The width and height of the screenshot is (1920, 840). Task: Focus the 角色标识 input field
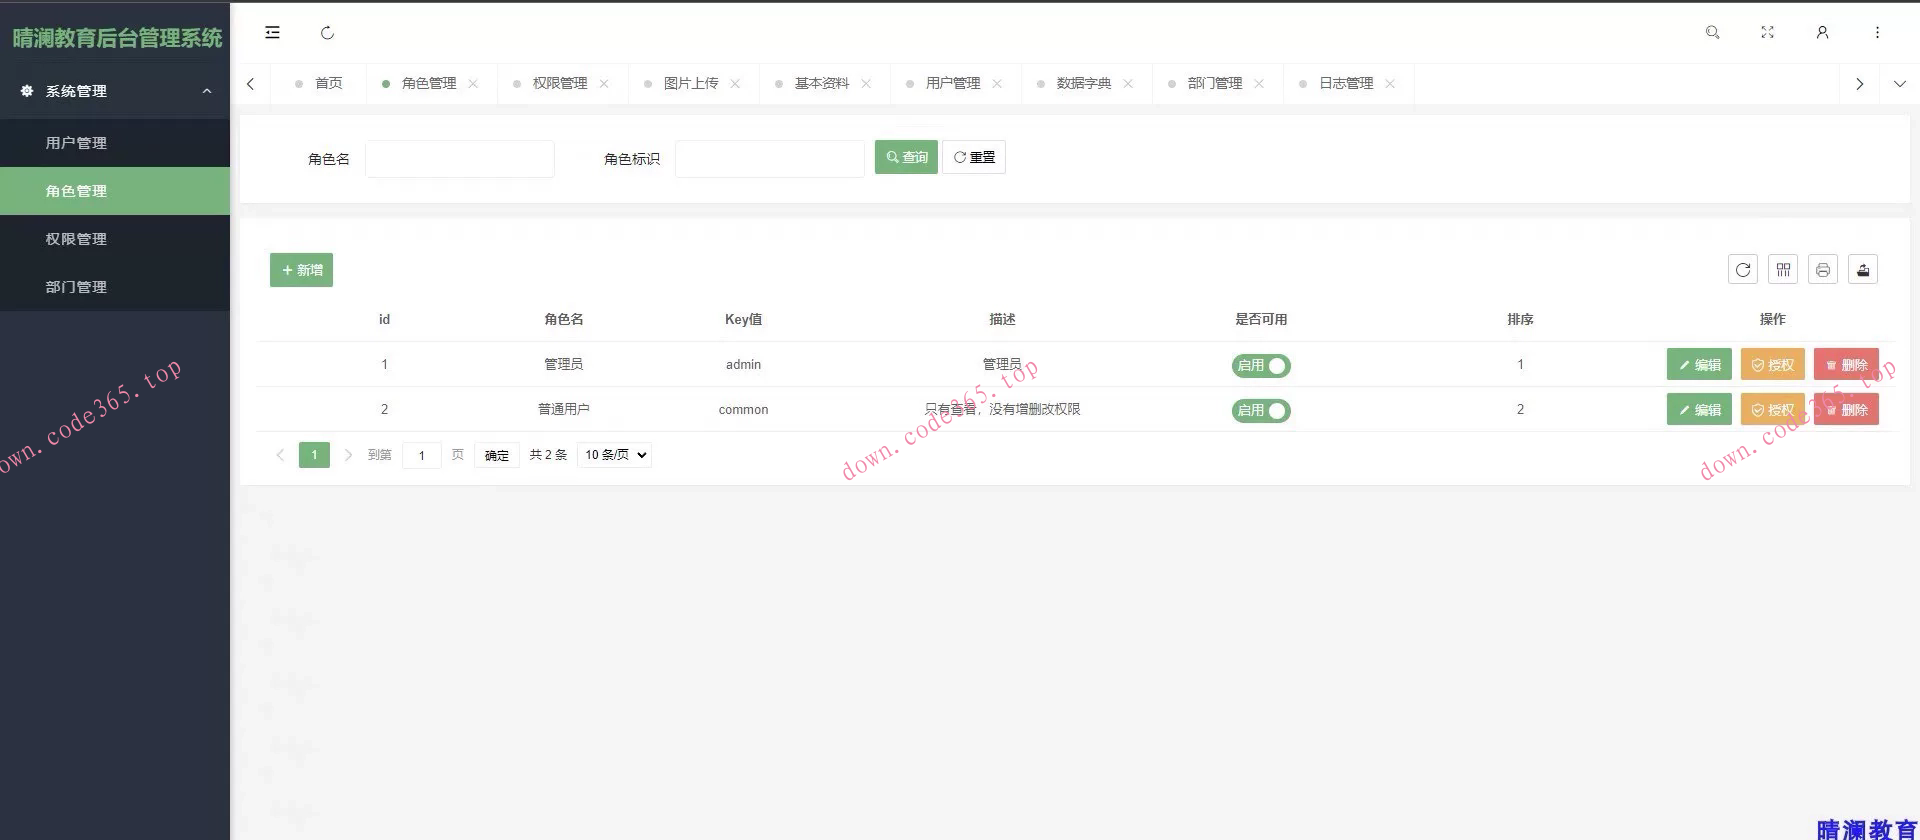[770, 159]
